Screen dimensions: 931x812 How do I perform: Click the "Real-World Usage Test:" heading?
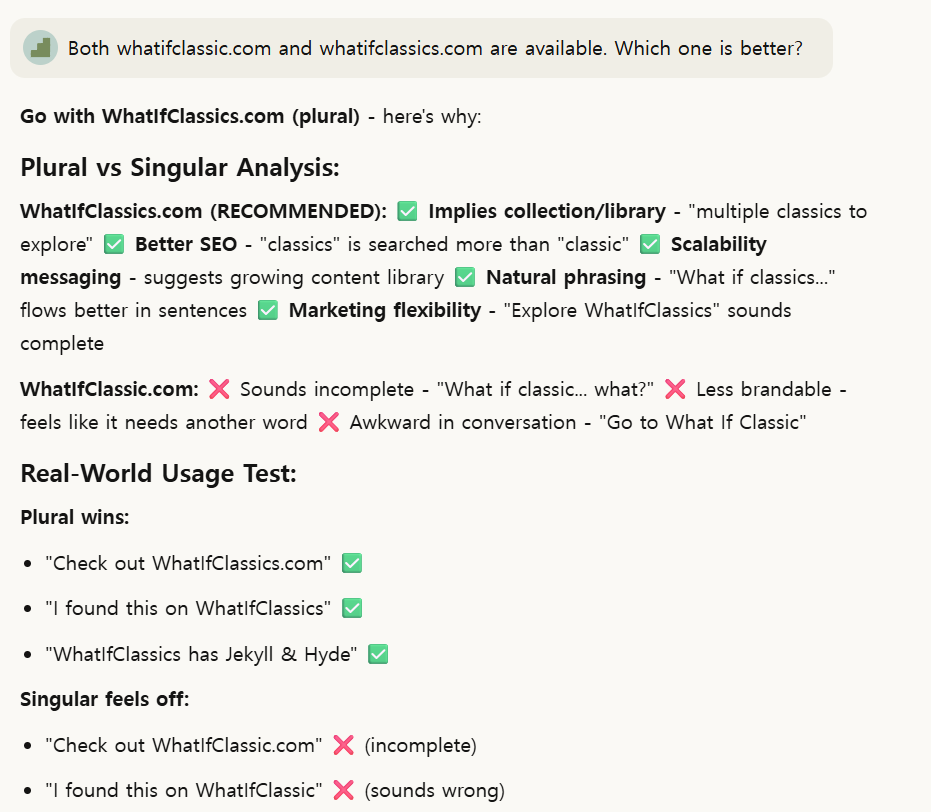(x=158, y=473)
